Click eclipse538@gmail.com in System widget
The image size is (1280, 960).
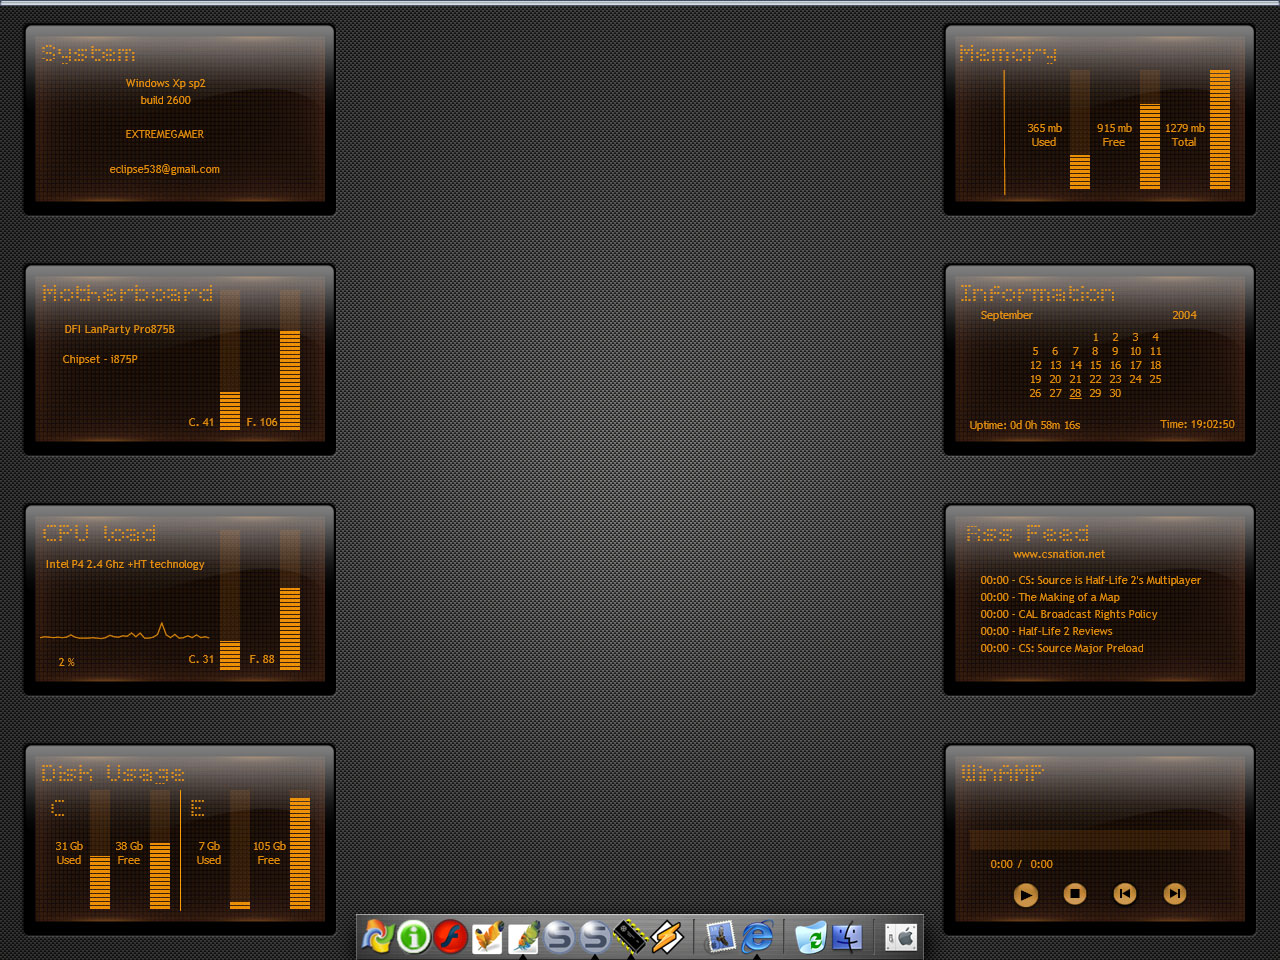click(x=165, y=169)
